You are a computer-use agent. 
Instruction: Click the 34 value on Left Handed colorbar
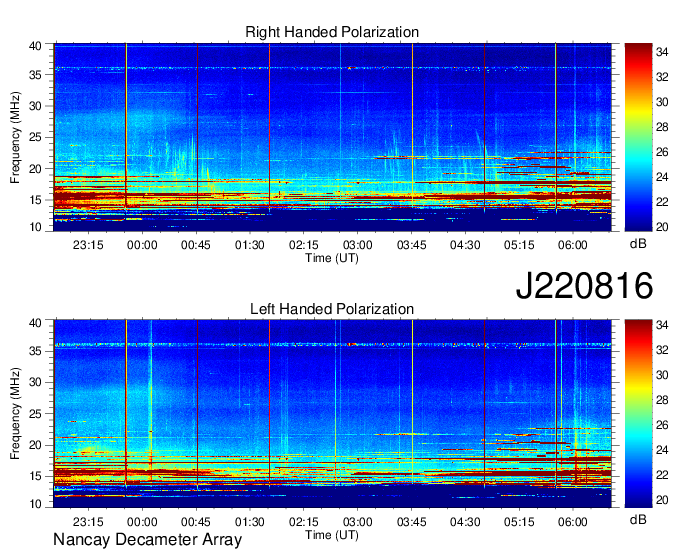662,325
